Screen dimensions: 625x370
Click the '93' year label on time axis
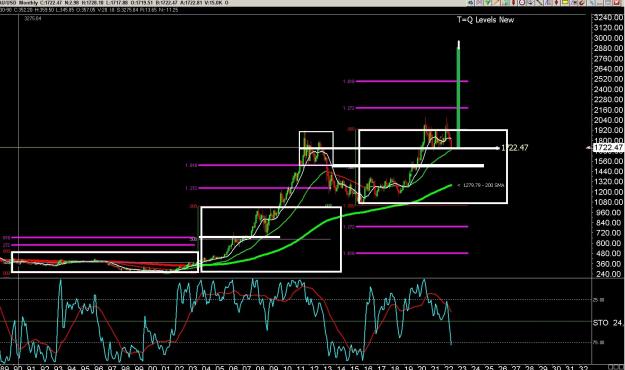[x=58, y=367]
